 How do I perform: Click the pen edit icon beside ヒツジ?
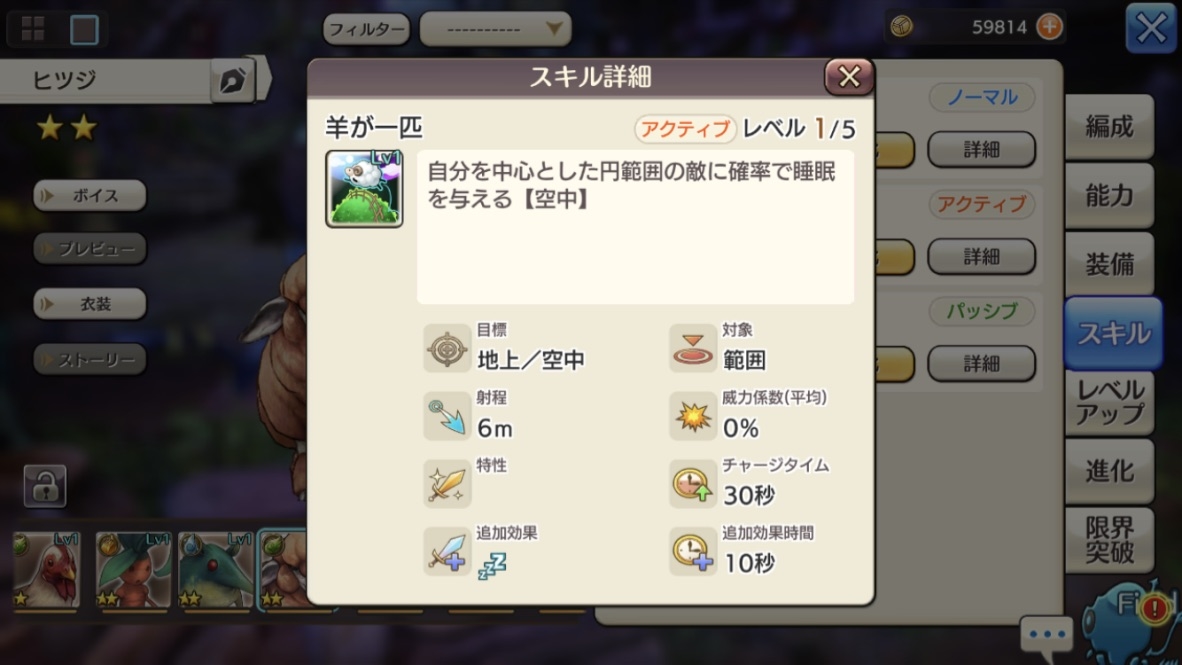coord(233,80)
